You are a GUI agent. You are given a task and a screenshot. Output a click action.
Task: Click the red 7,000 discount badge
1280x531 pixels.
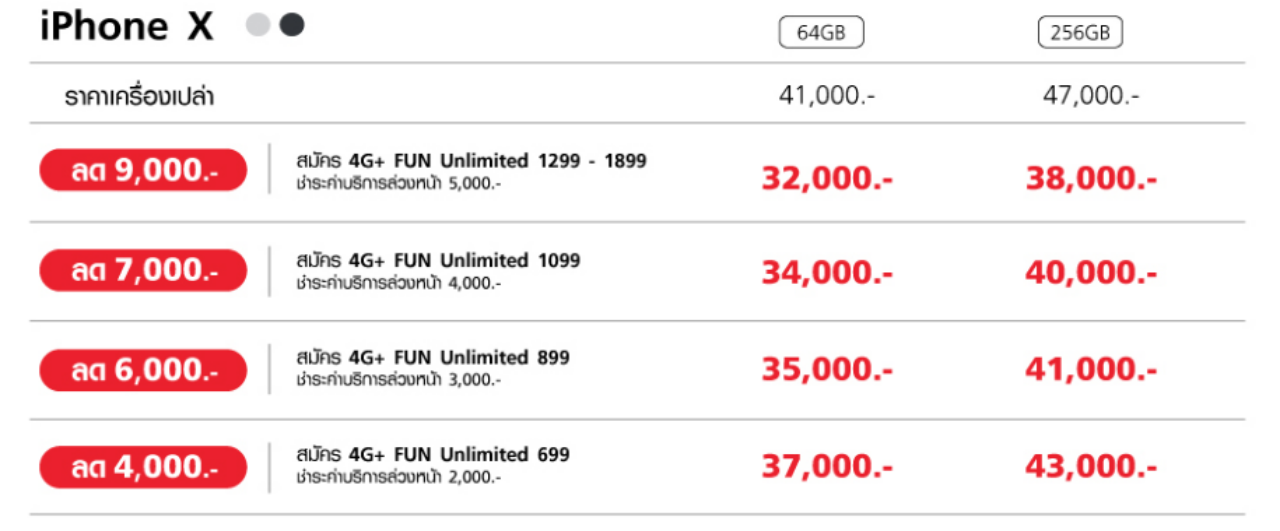click(143, 270)
